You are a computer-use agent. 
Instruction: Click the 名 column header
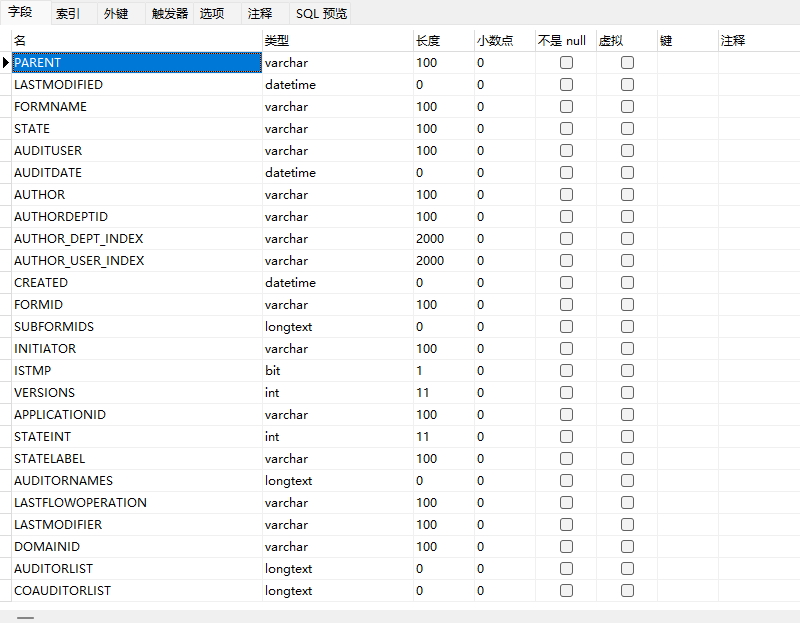137,40
